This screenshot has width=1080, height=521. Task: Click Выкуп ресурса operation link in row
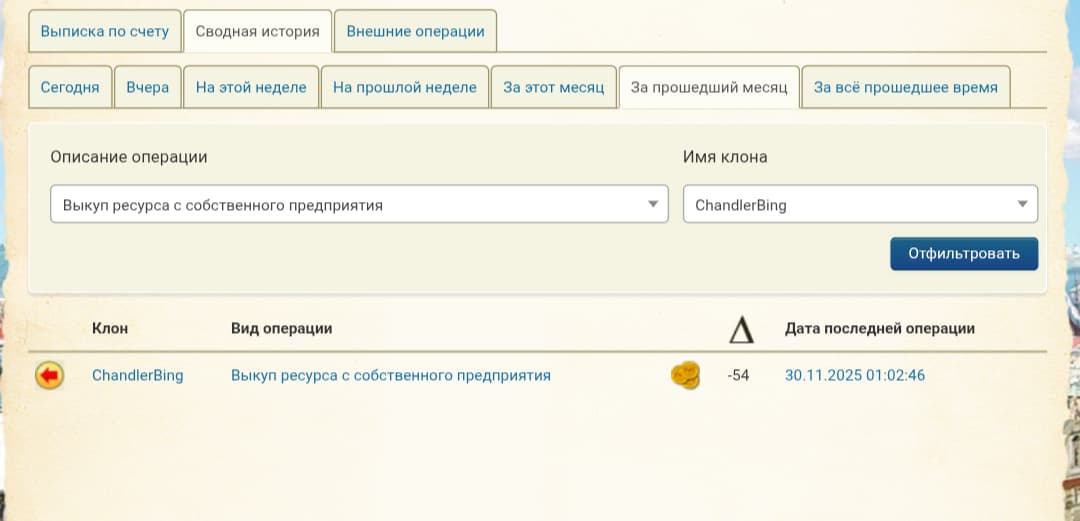coord(390,376)
